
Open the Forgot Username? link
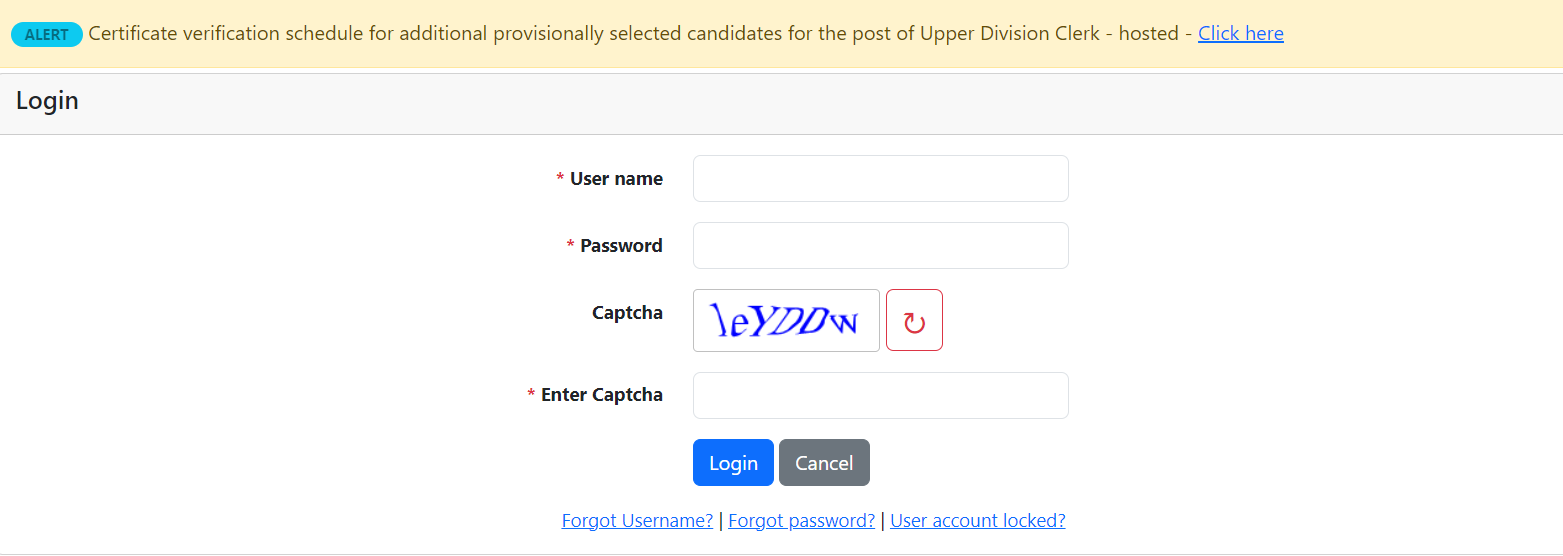(637, 520)
